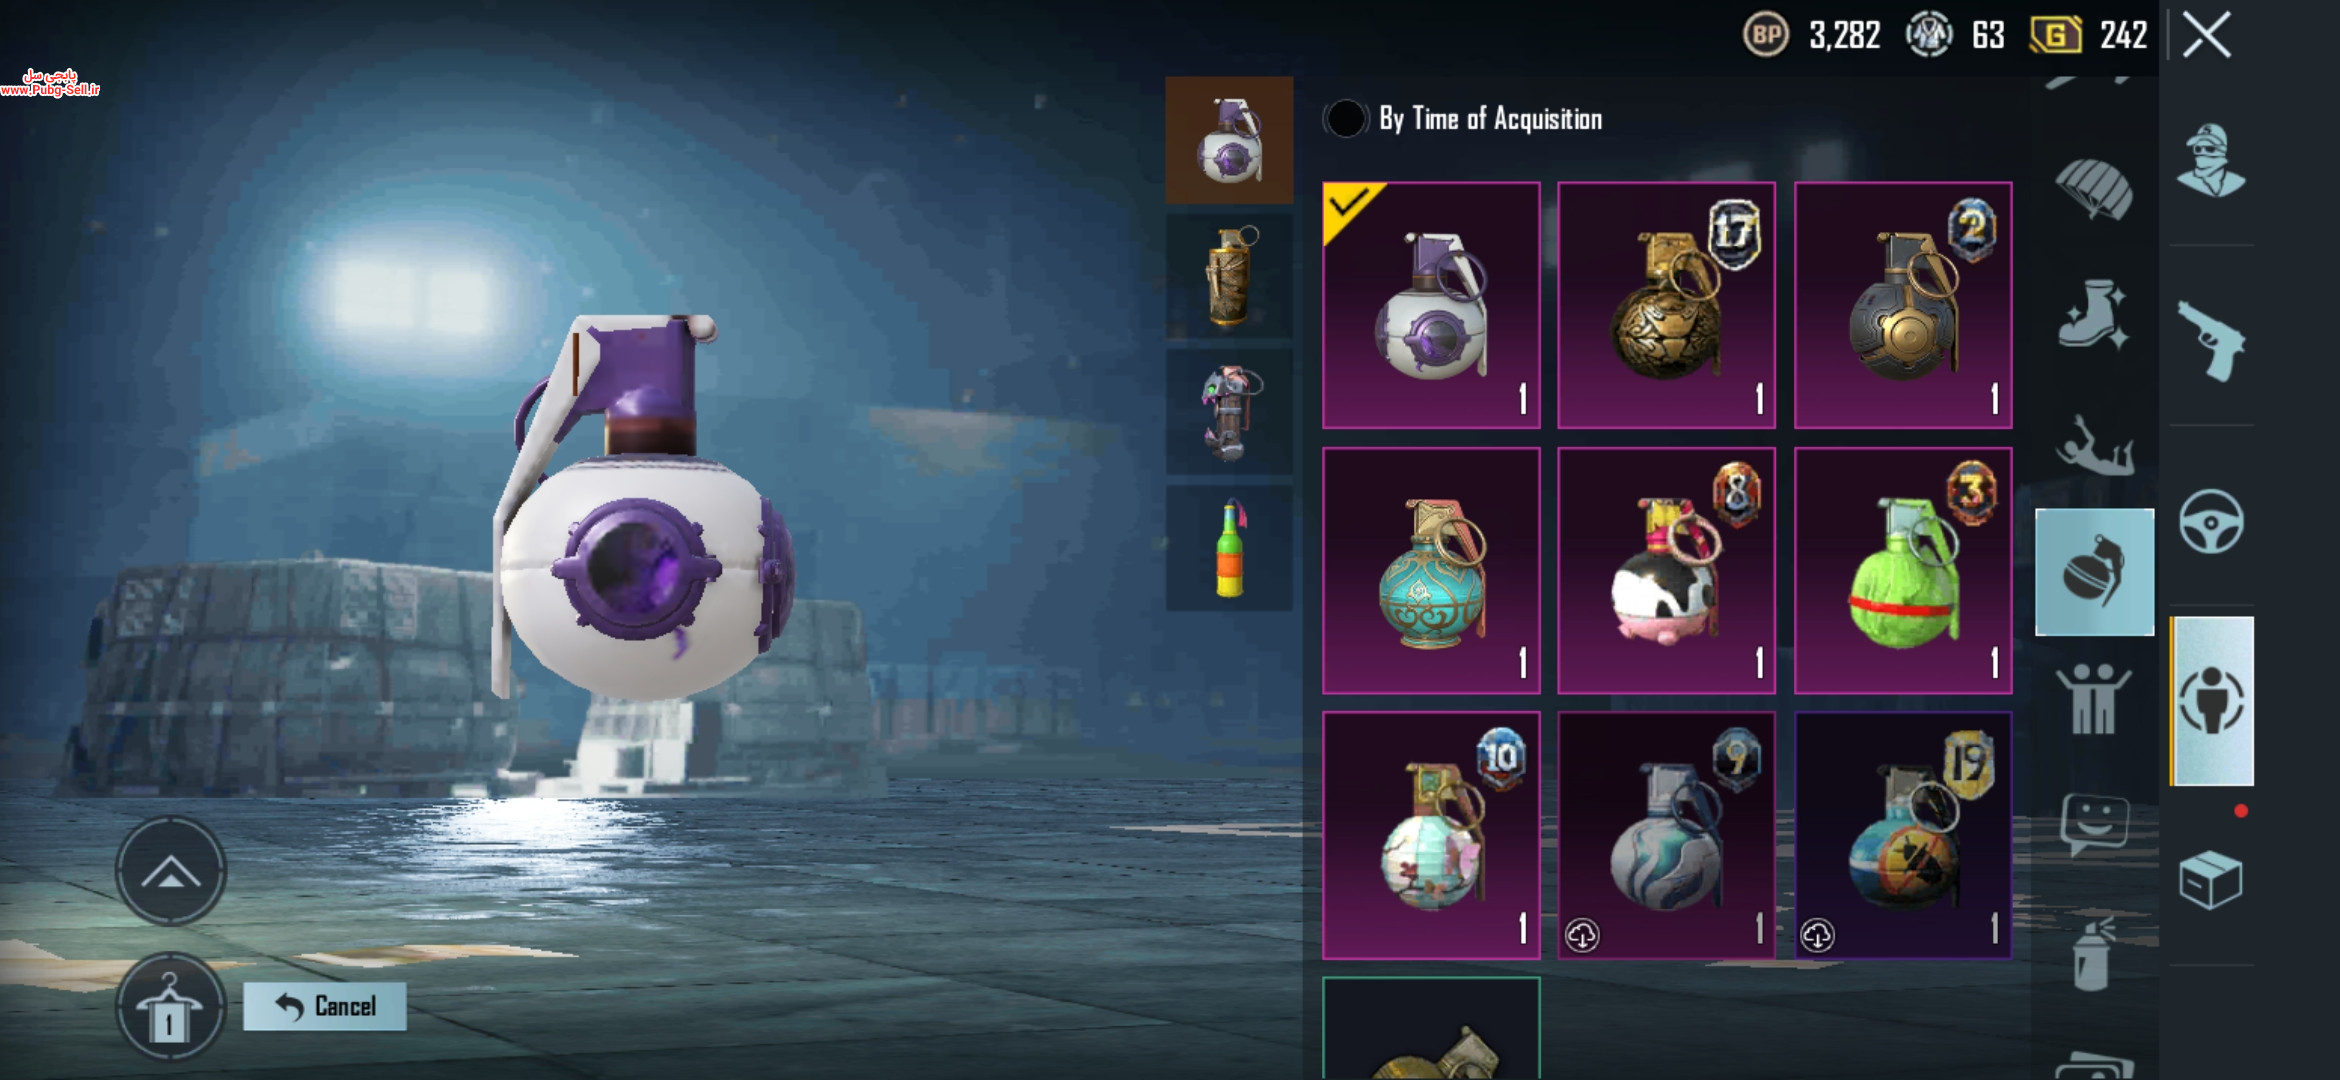Screen dimensions: 2340x1080
Task: Select the emote chat bubble category
Action: pos(2094,825)
